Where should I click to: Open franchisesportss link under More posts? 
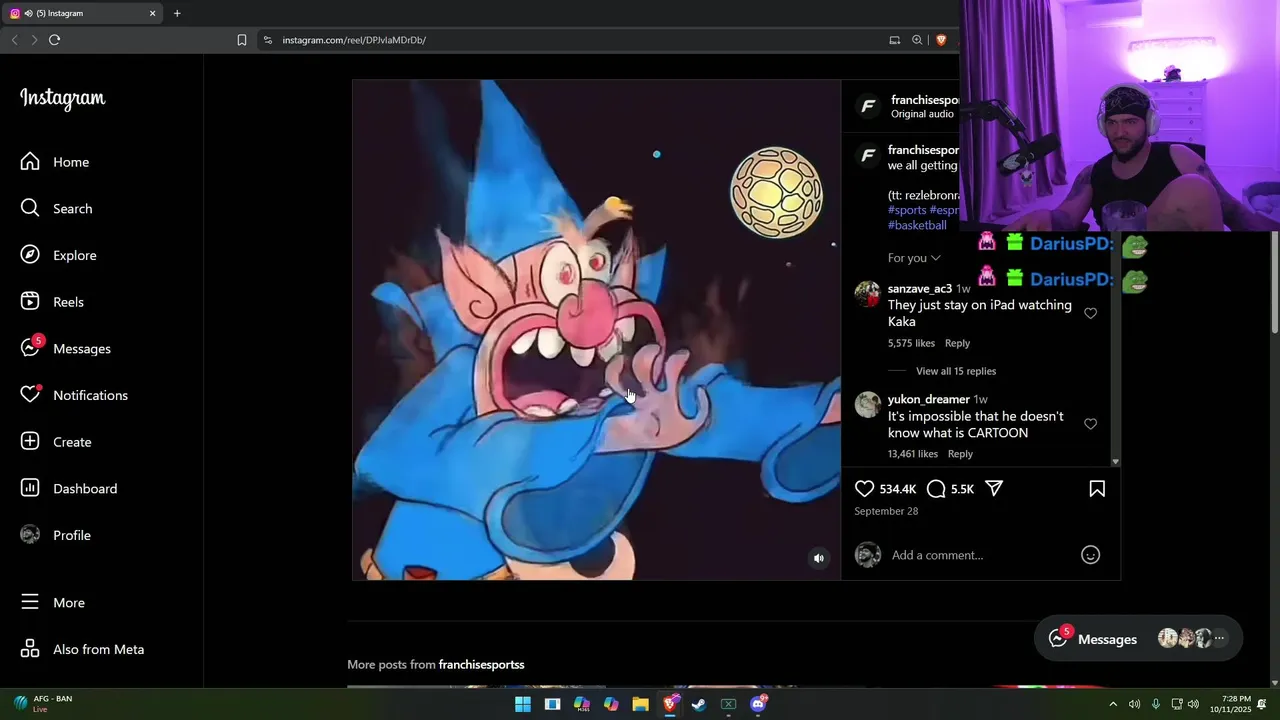pyautogui.click(x=481, y=665)
